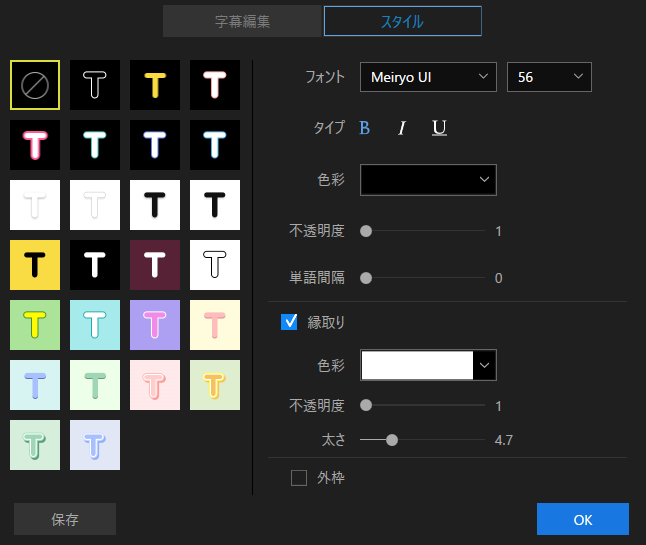Uncheck the 縁取り outline checkbox

(289, 322)
